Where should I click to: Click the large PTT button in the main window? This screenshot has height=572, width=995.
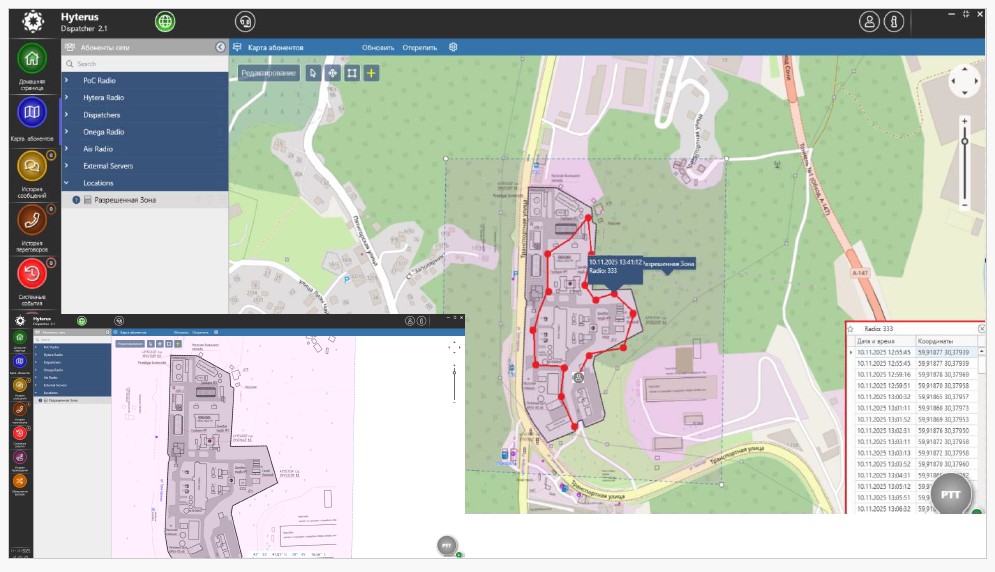pos(950,495)
